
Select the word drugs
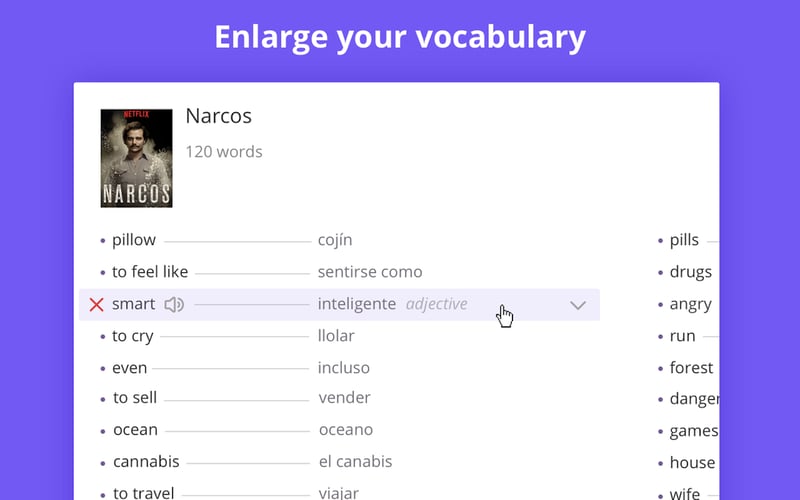pos(690,272)
